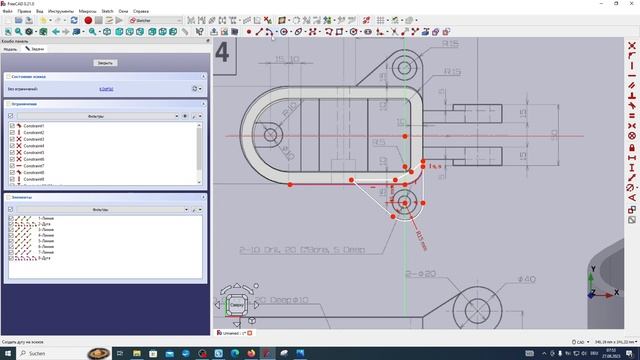Image resolution: width=640 pixels, height=360 pixels.
Task: Toggle the elements filter checkbox beside Фильтры
Action: (x=11, y=209)
